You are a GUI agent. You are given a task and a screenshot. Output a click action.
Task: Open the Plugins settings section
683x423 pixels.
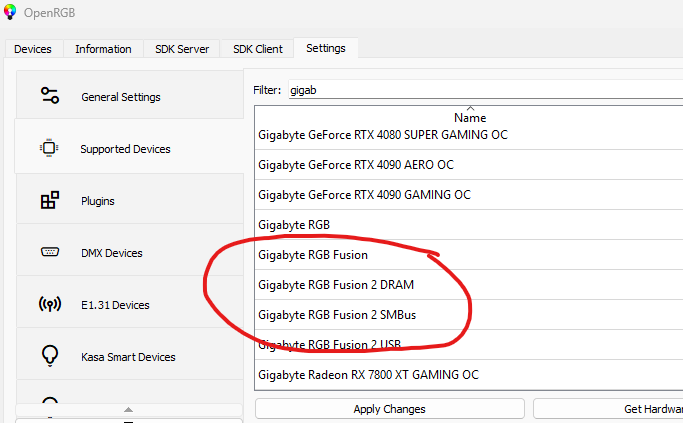(x=129, y=199)
